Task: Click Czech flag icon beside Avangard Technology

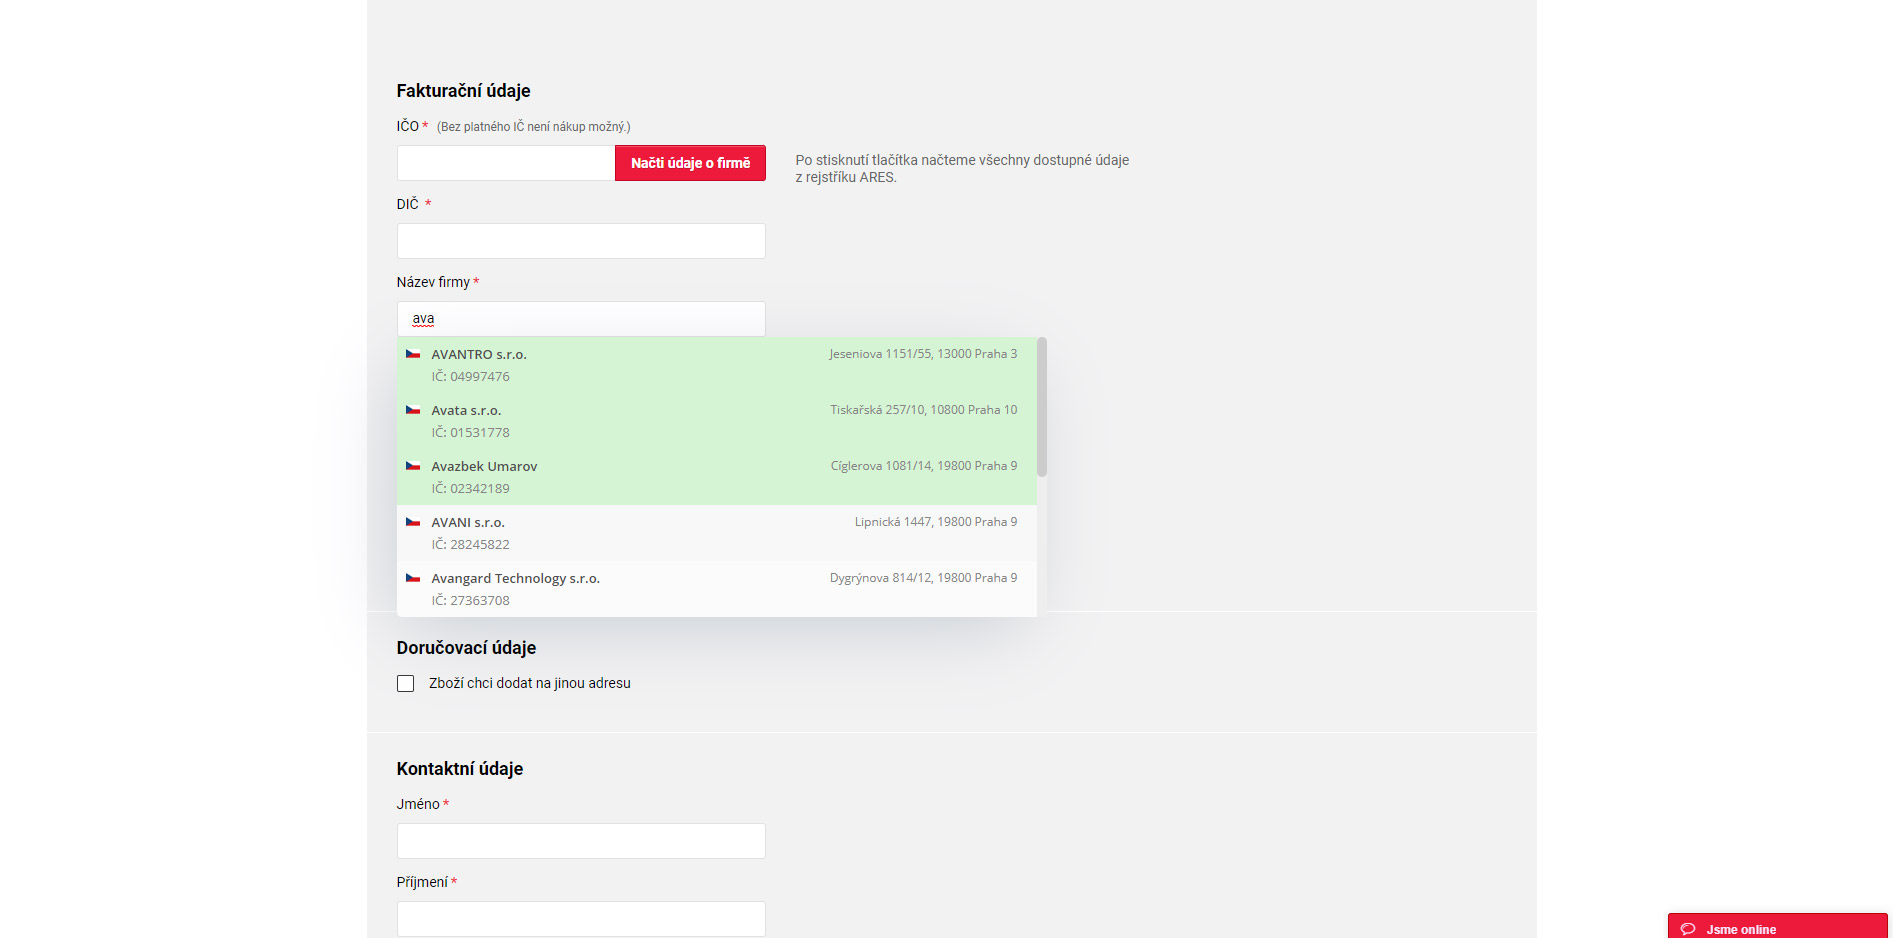Action: 412,578
